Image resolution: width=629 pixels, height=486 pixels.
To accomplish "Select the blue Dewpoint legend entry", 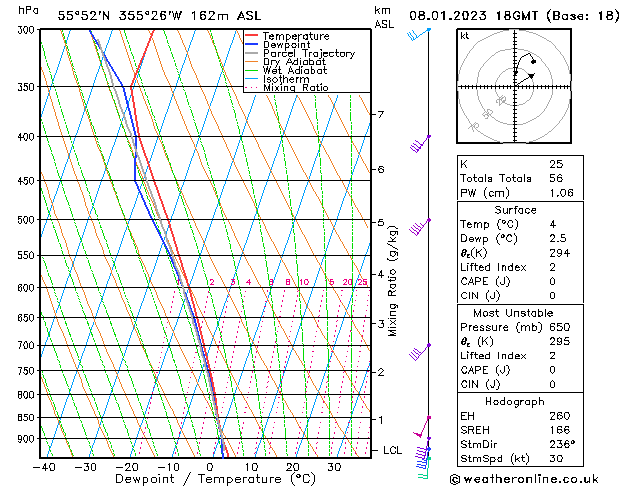I will [278, 45].
